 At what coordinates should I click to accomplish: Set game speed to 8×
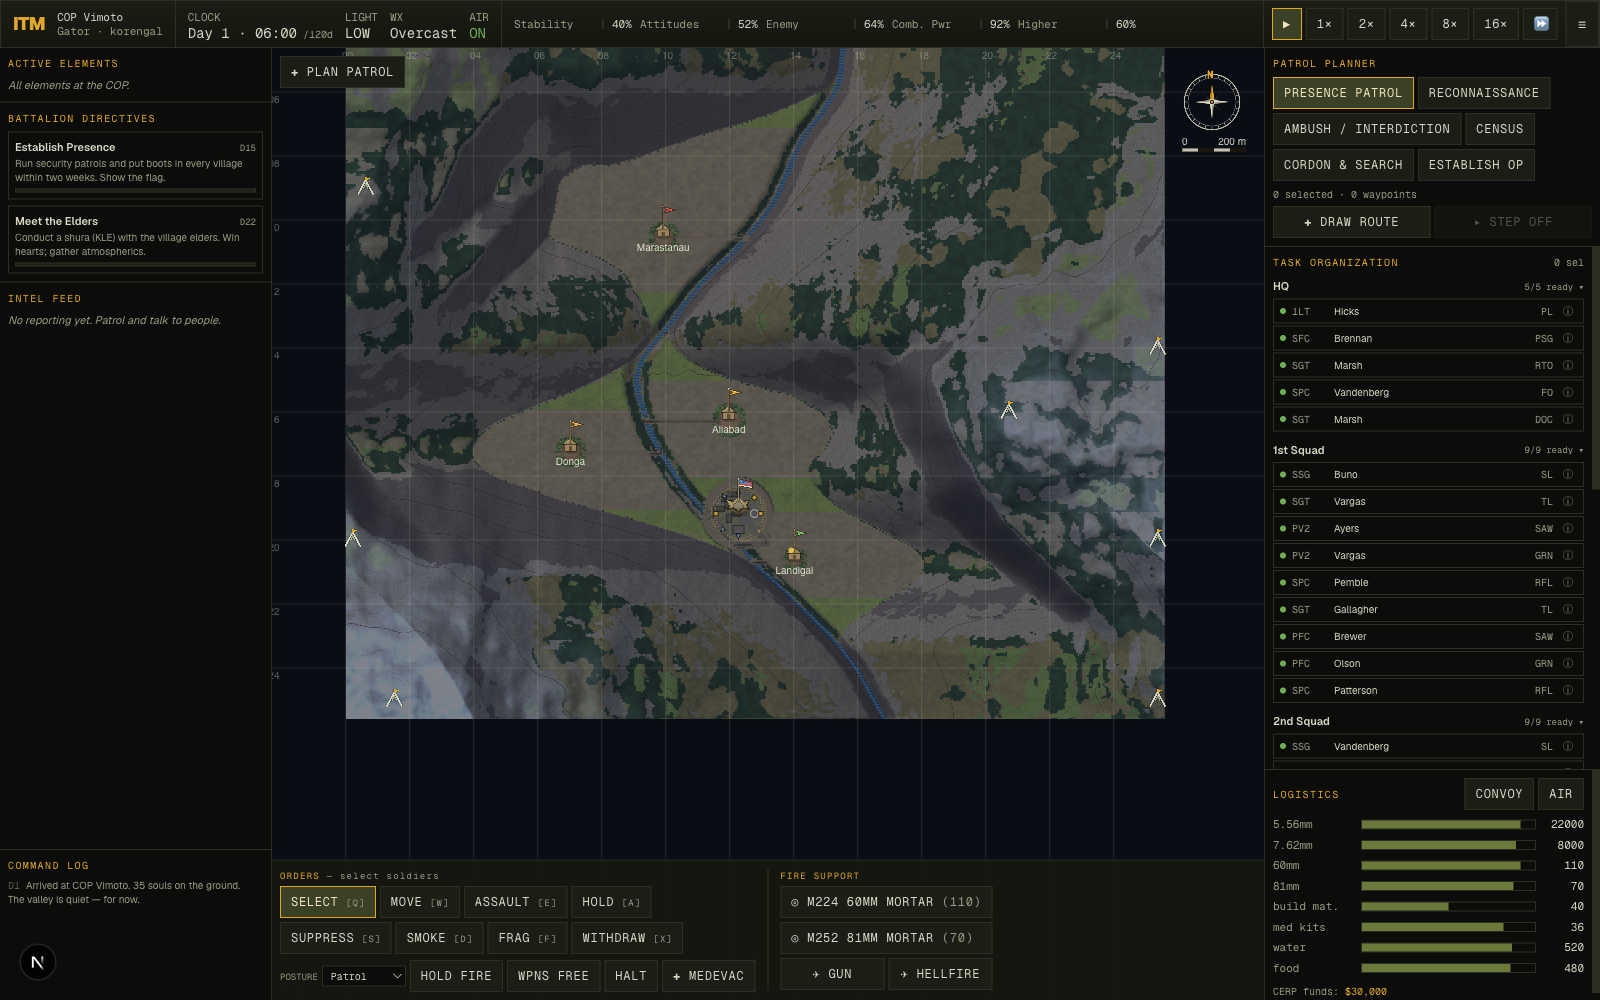[1450, 24]
